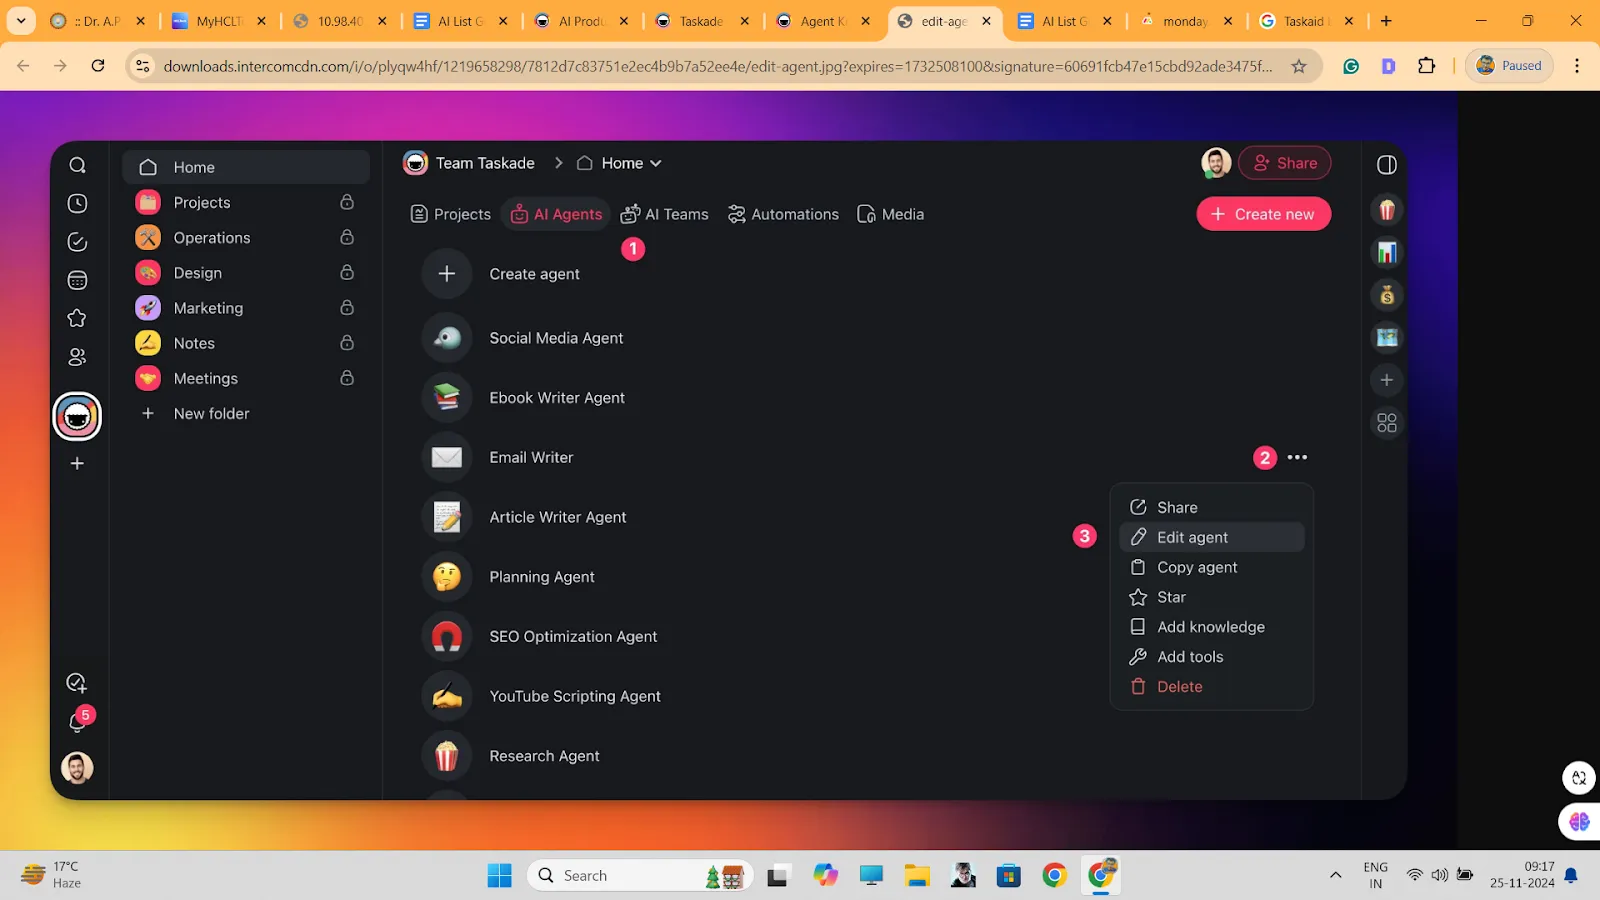The width and height of the screenshot is (1600, 900).
Task: Click the SEO Optimization Agent magnet icon
Action: pos(447,637)
